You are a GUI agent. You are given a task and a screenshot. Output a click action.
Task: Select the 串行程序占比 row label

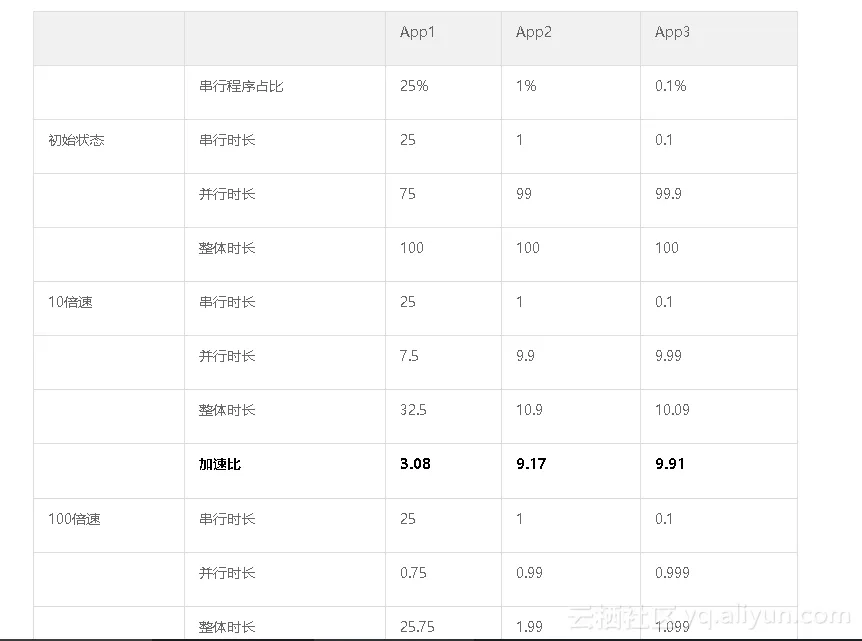coord(241,86)
